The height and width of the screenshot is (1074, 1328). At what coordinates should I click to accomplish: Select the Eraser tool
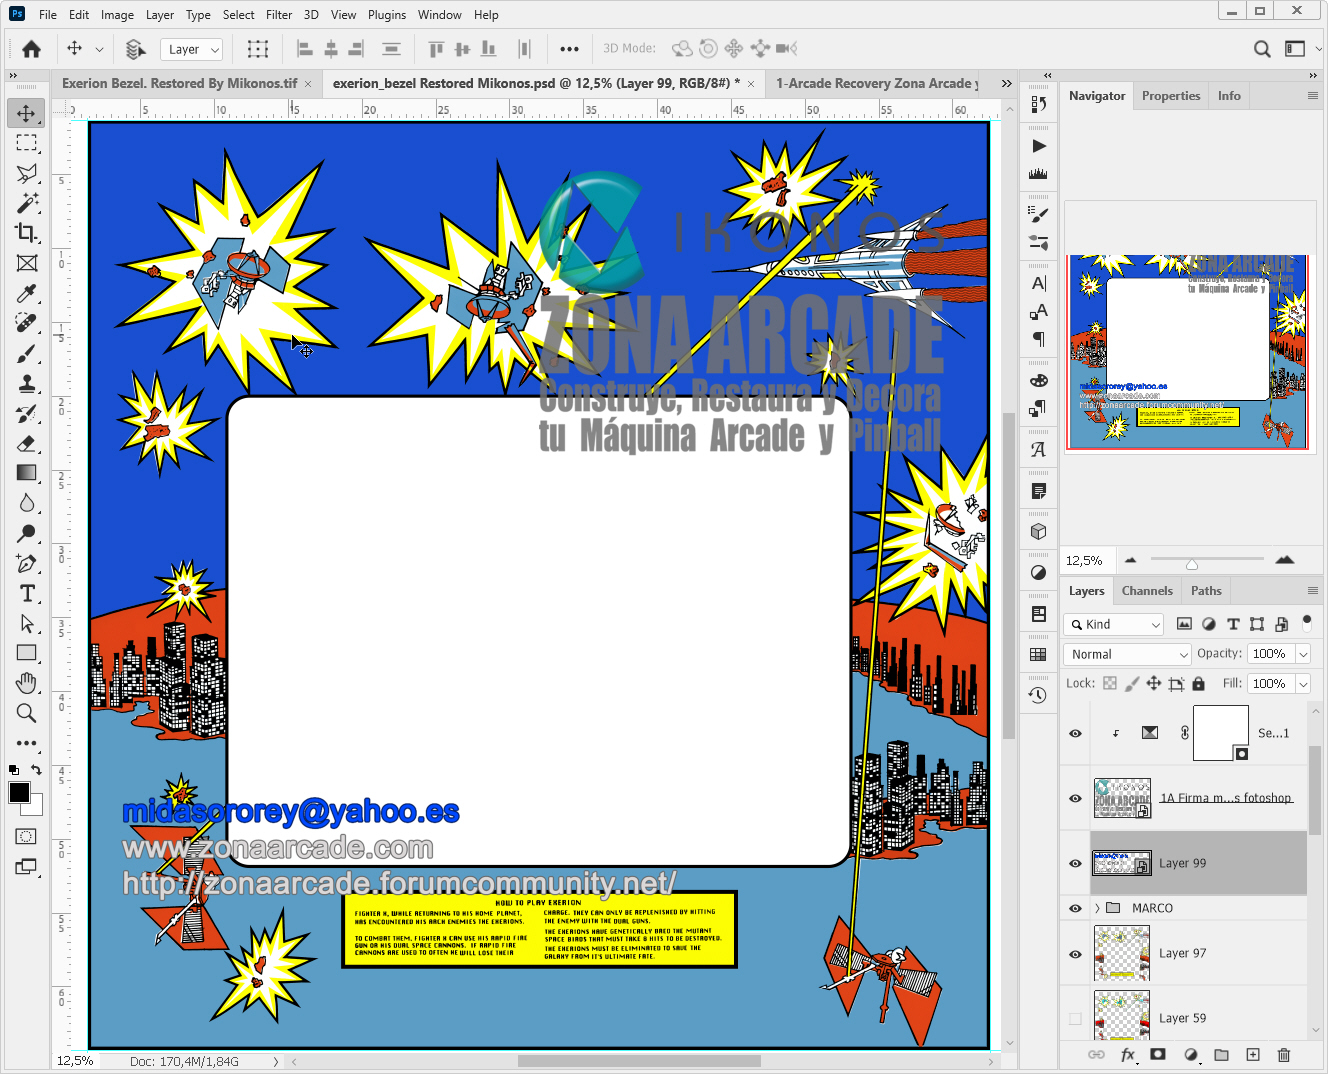click(x=27, y=444)
